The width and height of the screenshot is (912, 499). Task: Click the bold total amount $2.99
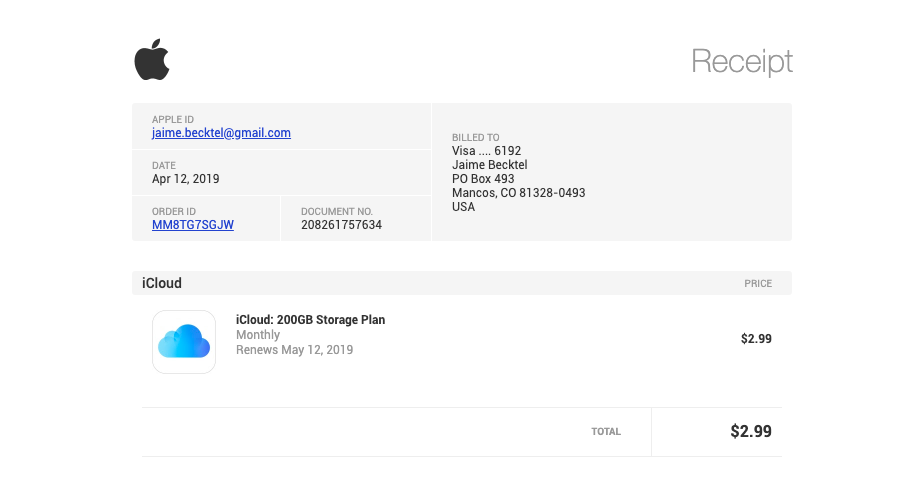click(751, 432)
